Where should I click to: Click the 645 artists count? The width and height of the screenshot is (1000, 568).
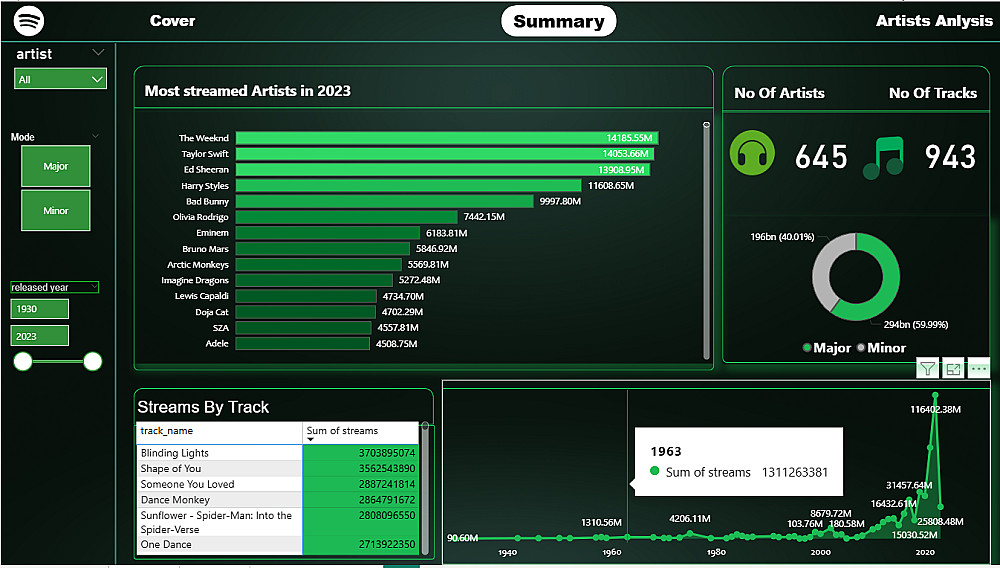pos(821,157)
